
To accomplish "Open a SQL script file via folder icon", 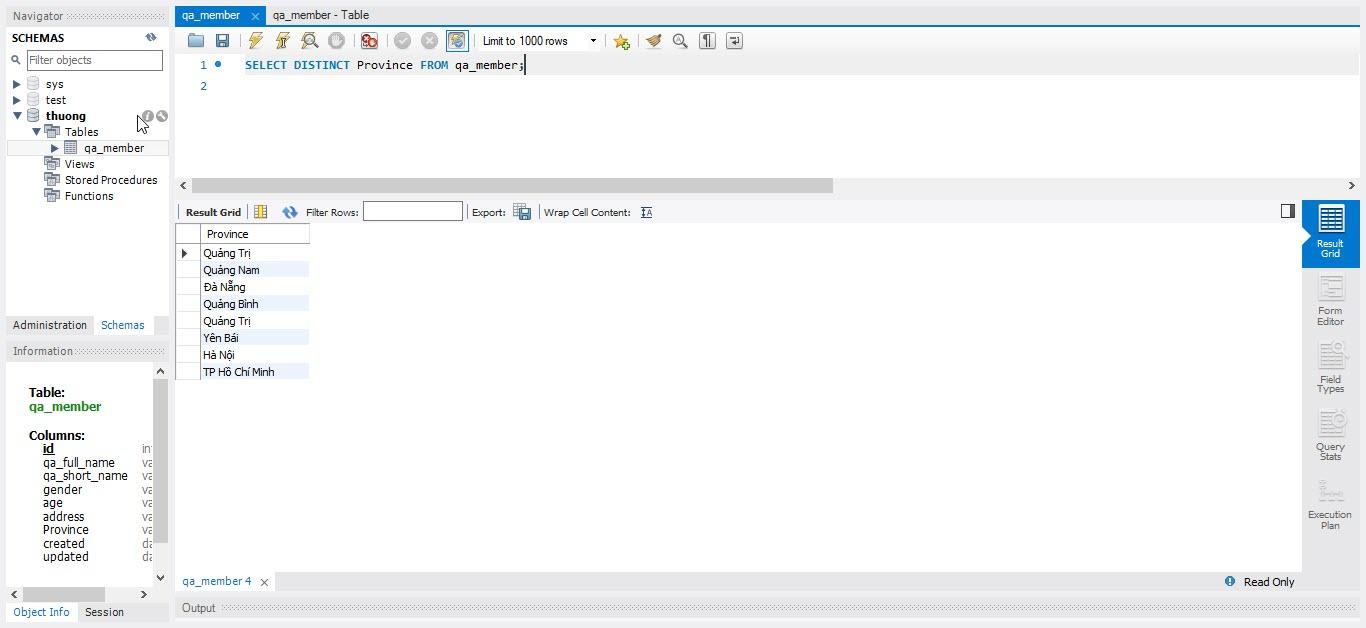I will [x=196, y=41].
